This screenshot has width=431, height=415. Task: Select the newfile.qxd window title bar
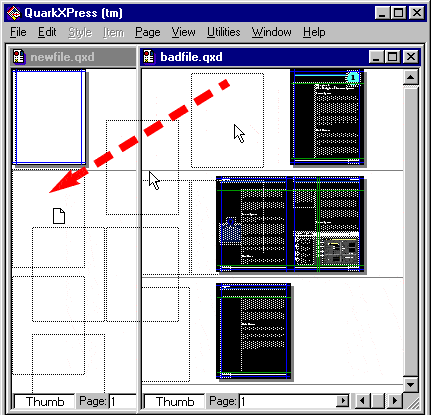(x=73, y=57)
